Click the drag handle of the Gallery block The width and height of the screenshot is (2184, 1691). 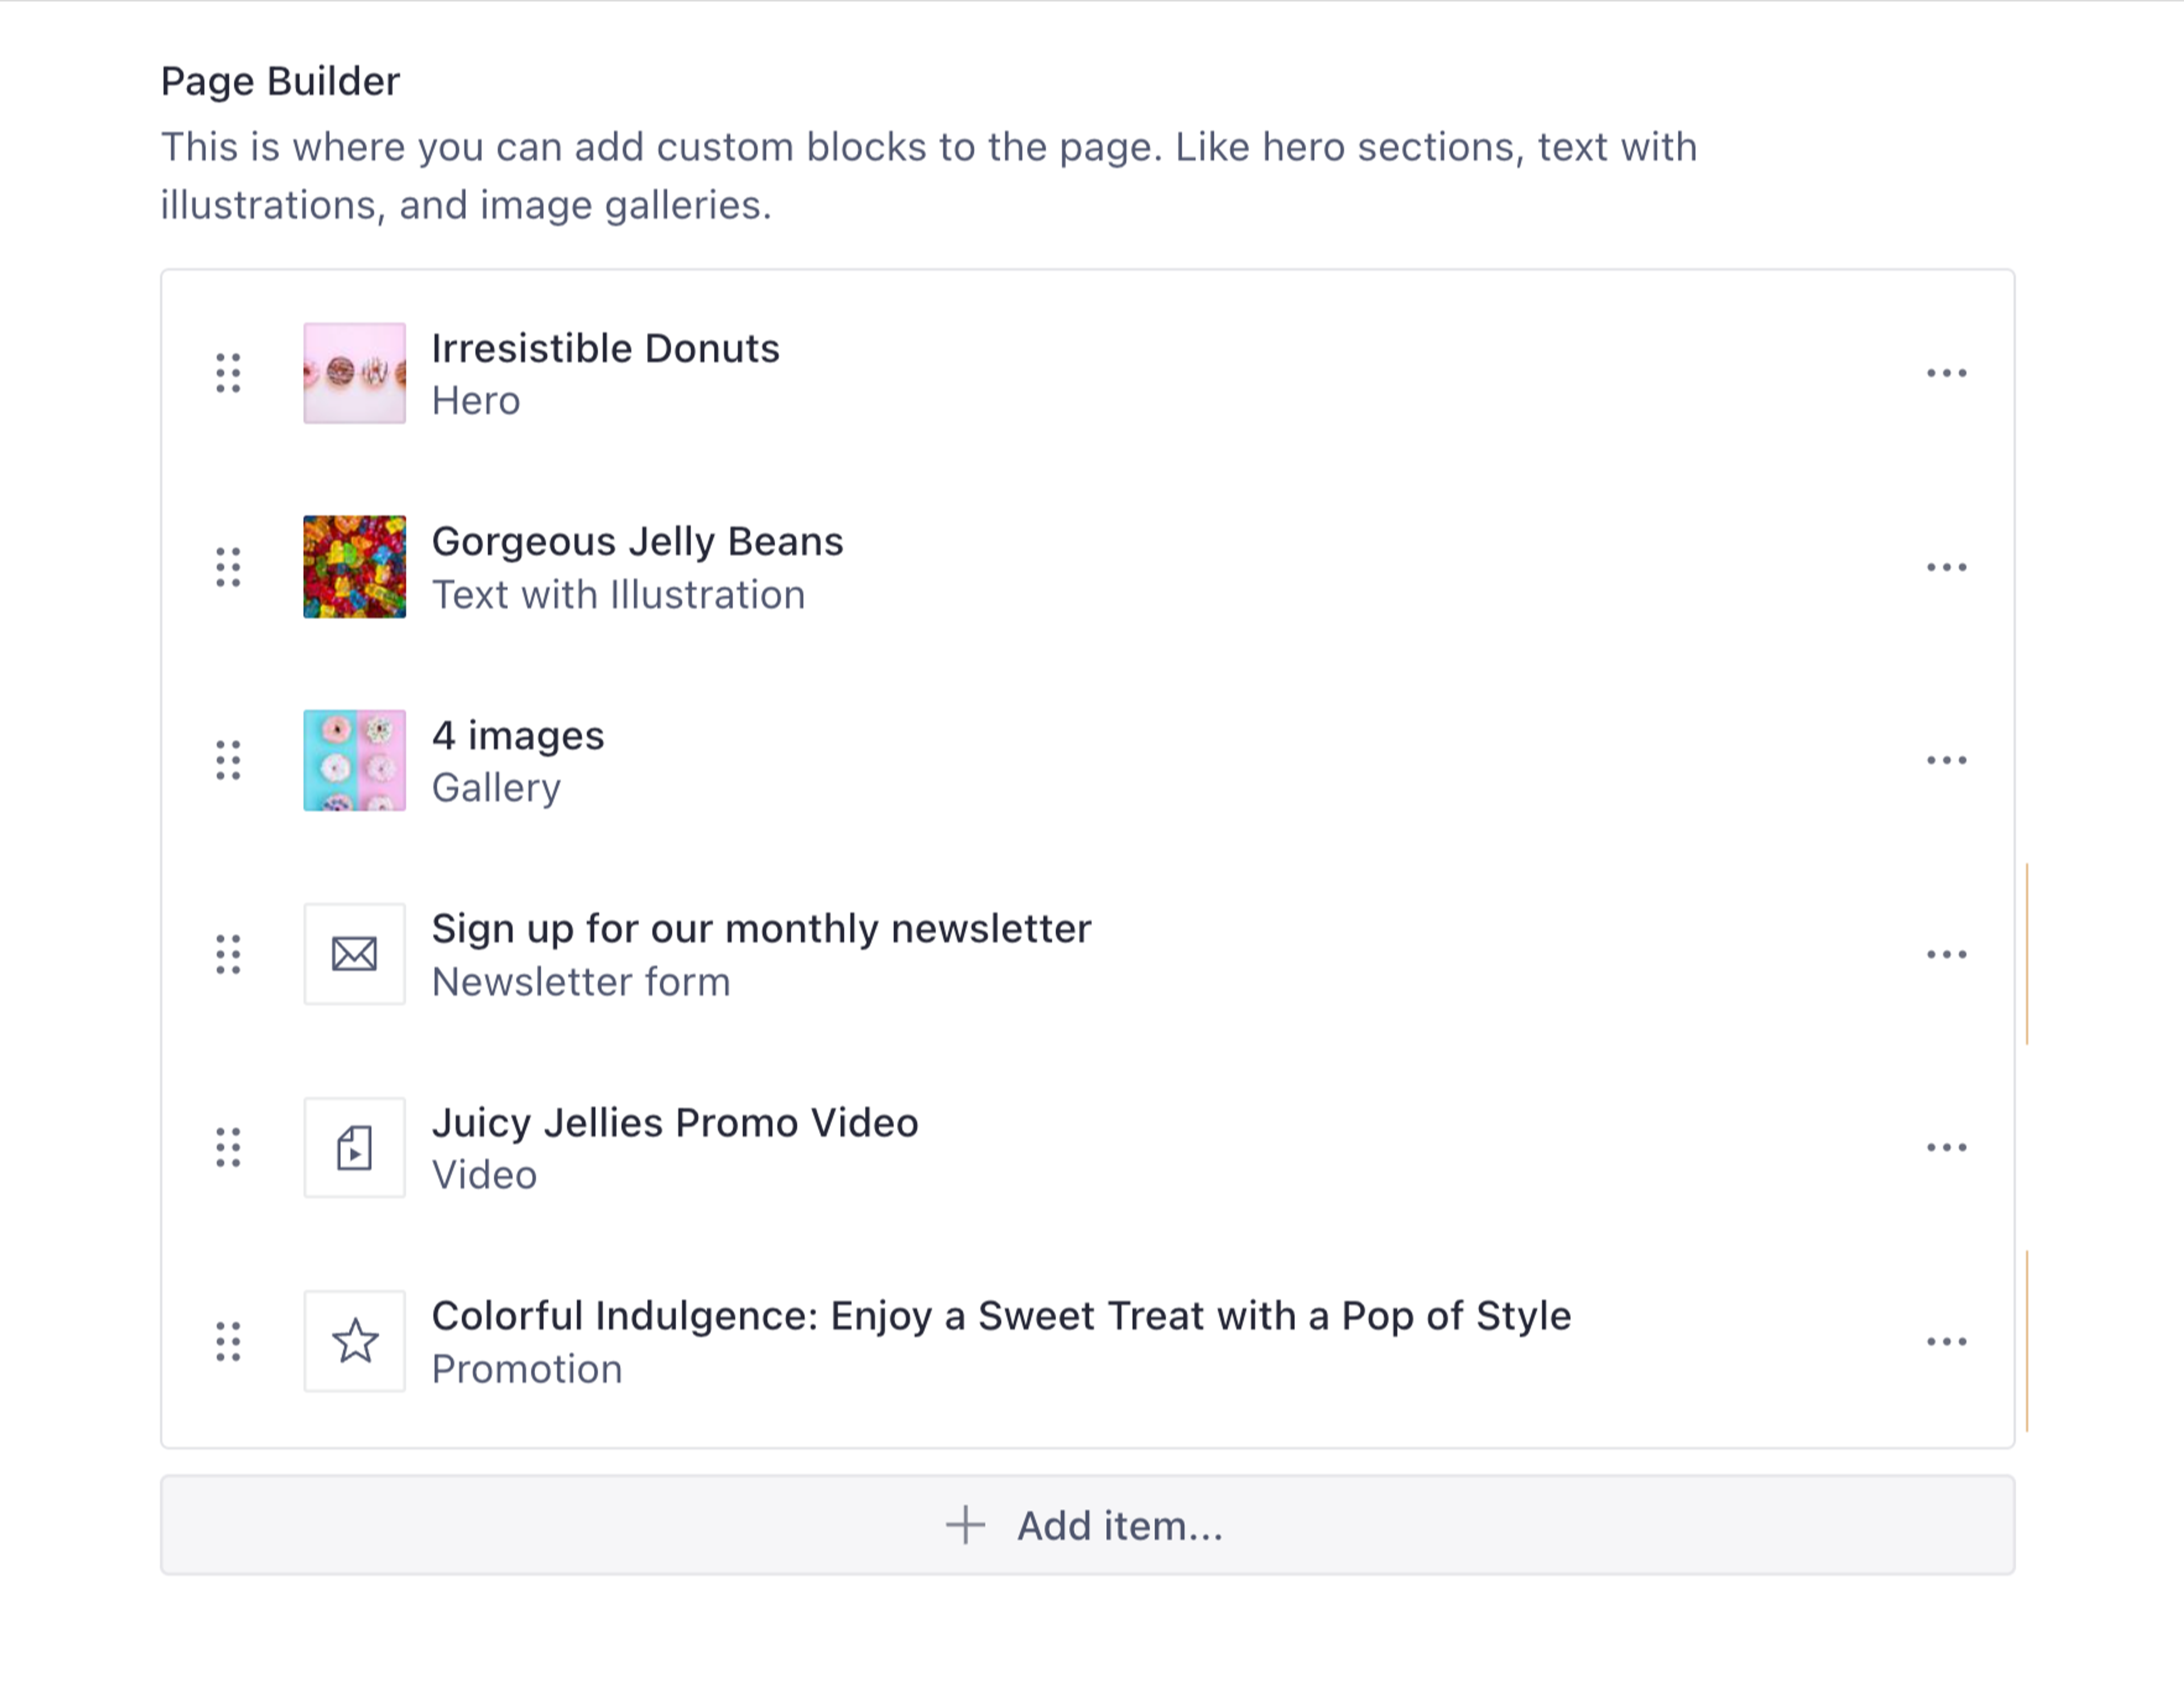[x=228, y=760]
